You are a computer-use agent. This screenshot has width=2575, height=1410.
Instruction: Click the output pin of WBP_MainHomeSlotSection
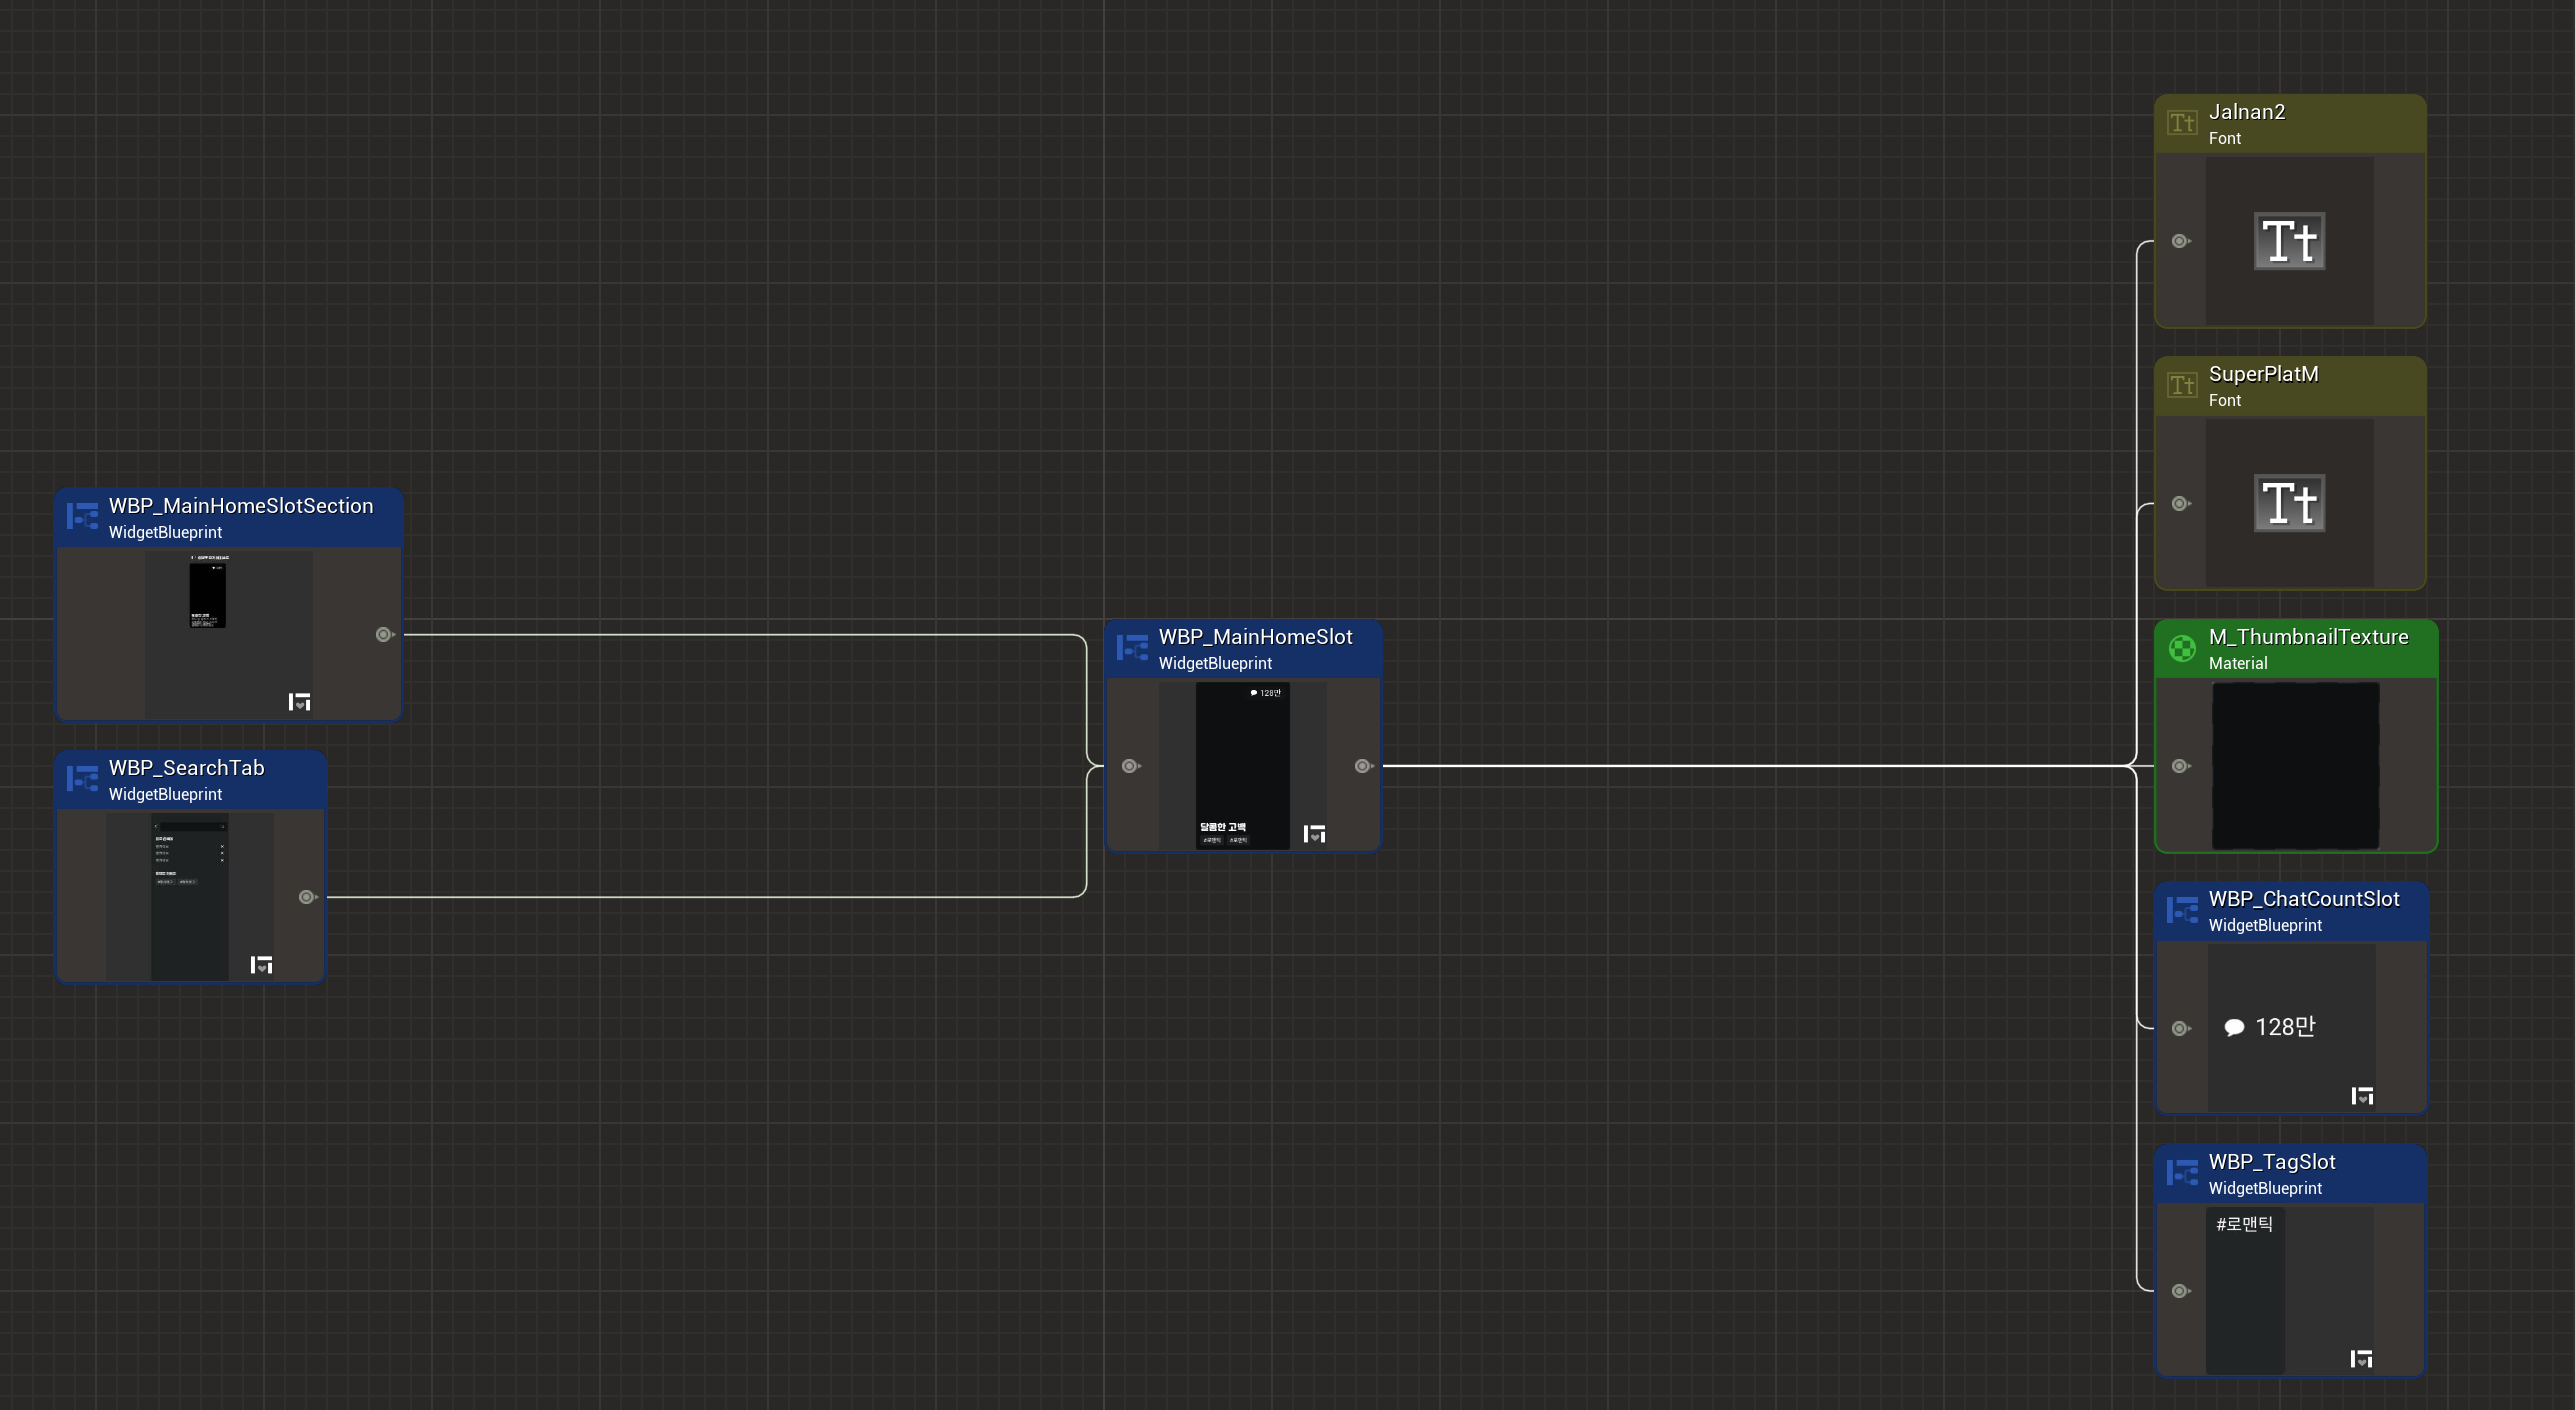pos(384,635)
